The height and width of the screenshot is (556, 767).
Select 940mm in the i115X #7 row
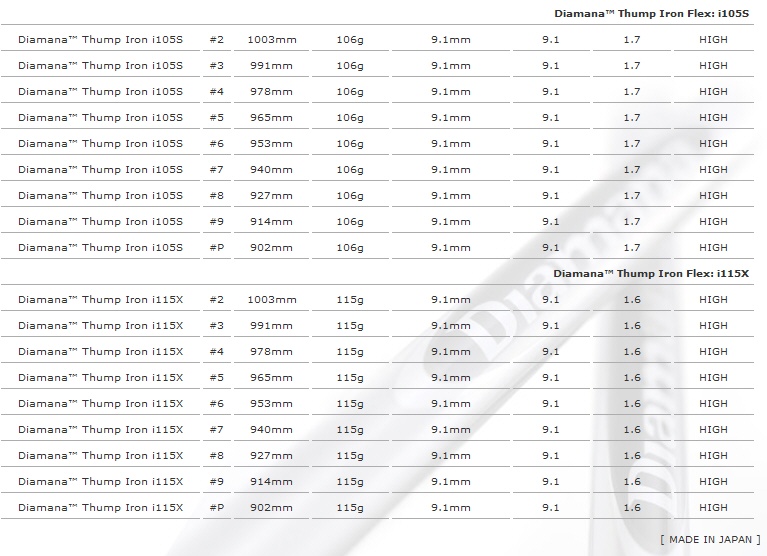coord(271,429)
